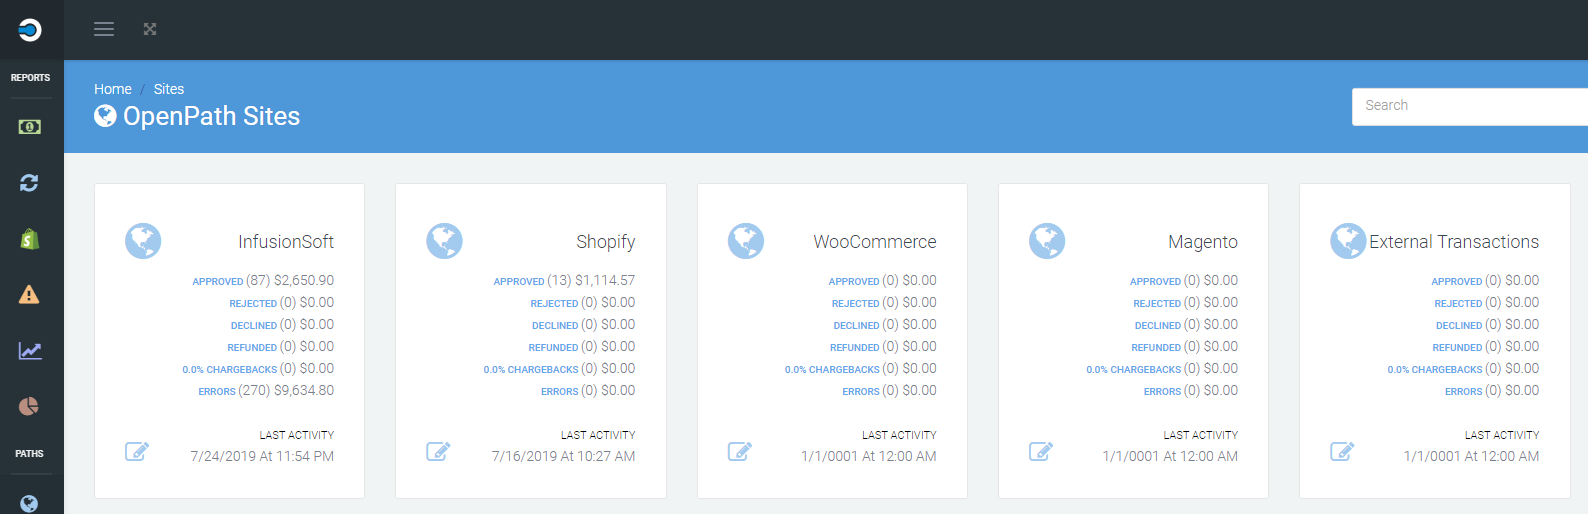This screenshot has height=514, width=1588.
Task: Click Magento LAST ACTIVITY label
Action: (1201, 435)
